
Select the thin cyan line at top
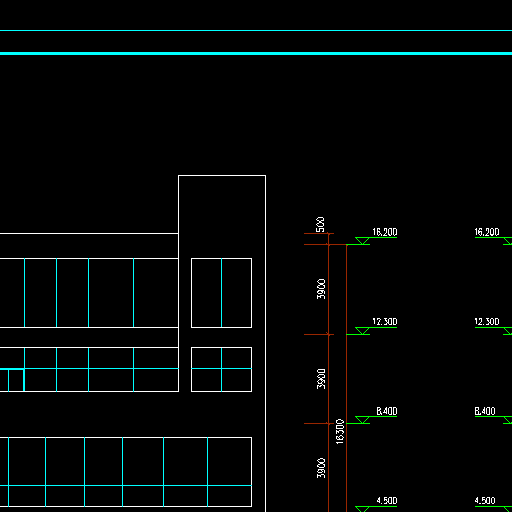click(256, 30)
